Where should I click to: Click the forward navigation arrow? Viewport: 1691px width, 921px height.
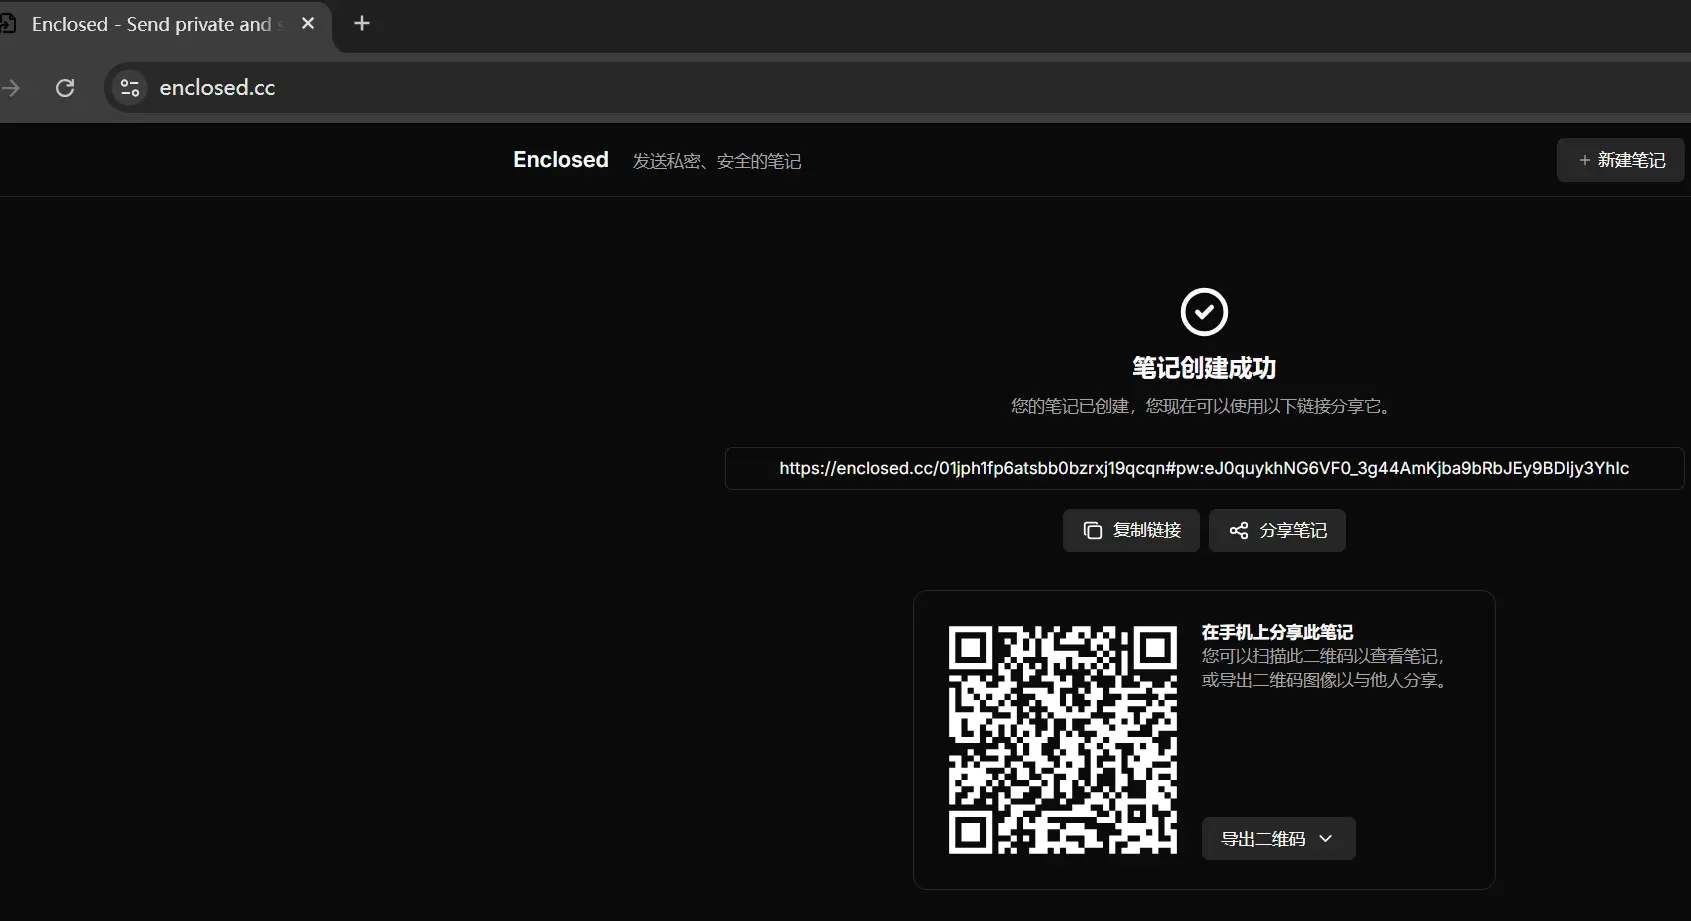click(x=11, y=88)
